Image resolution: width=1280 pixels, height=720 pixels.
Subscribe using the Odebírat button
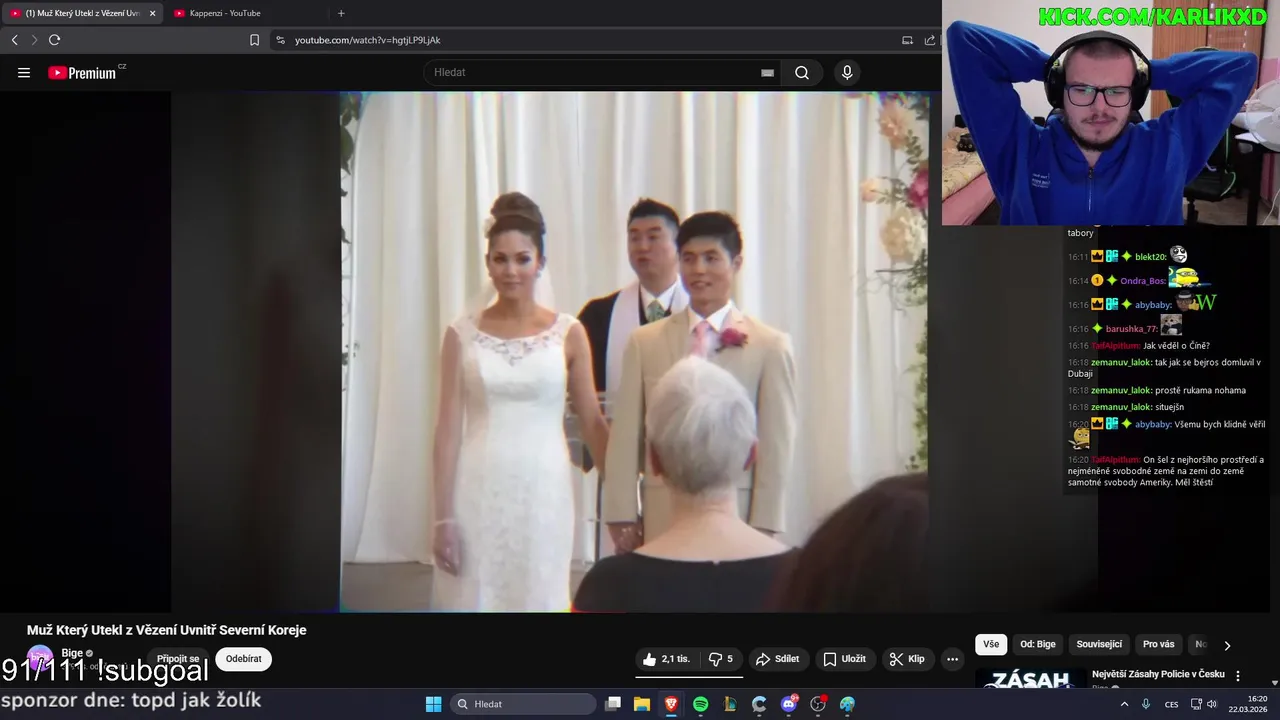pyautogui.click(x=243, y=659)
